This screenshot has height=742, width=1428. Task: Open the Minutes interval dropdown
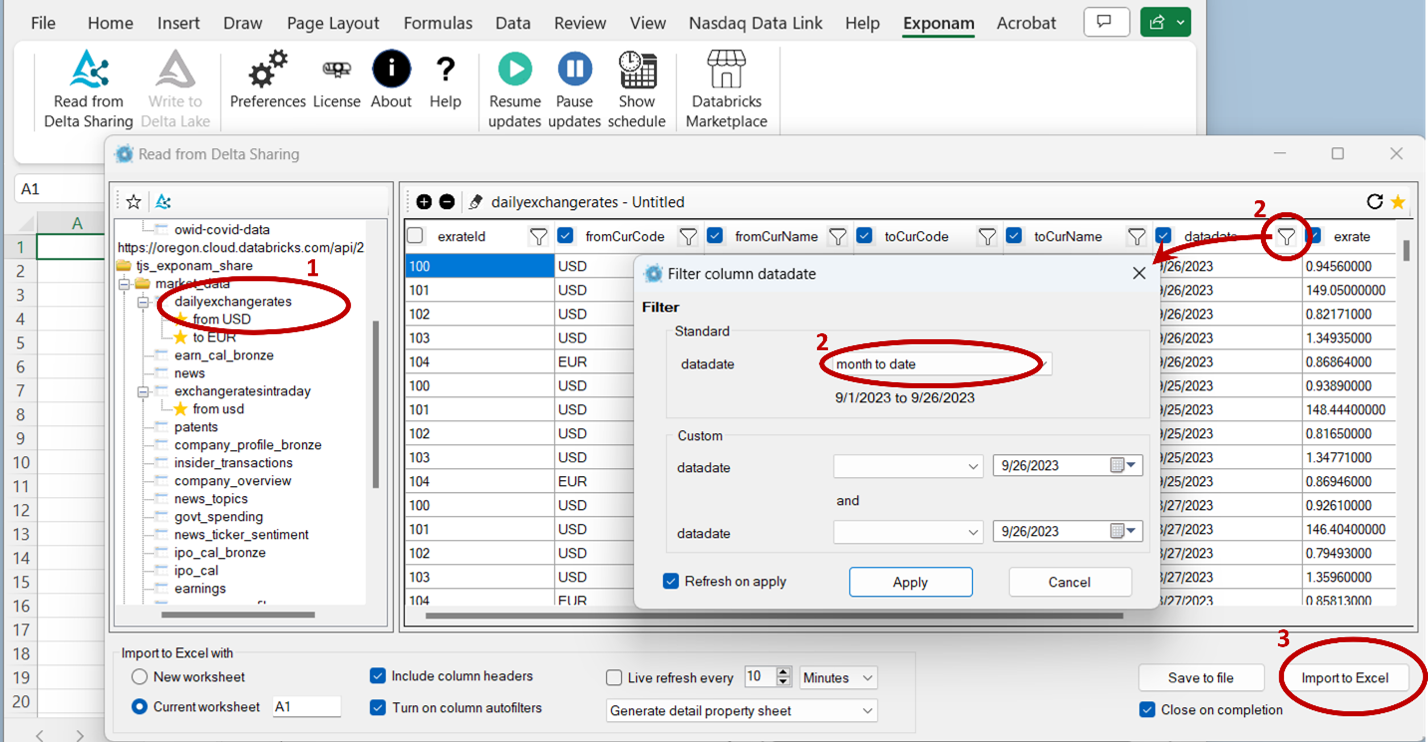pyautogui.click(x=839, y=678)
